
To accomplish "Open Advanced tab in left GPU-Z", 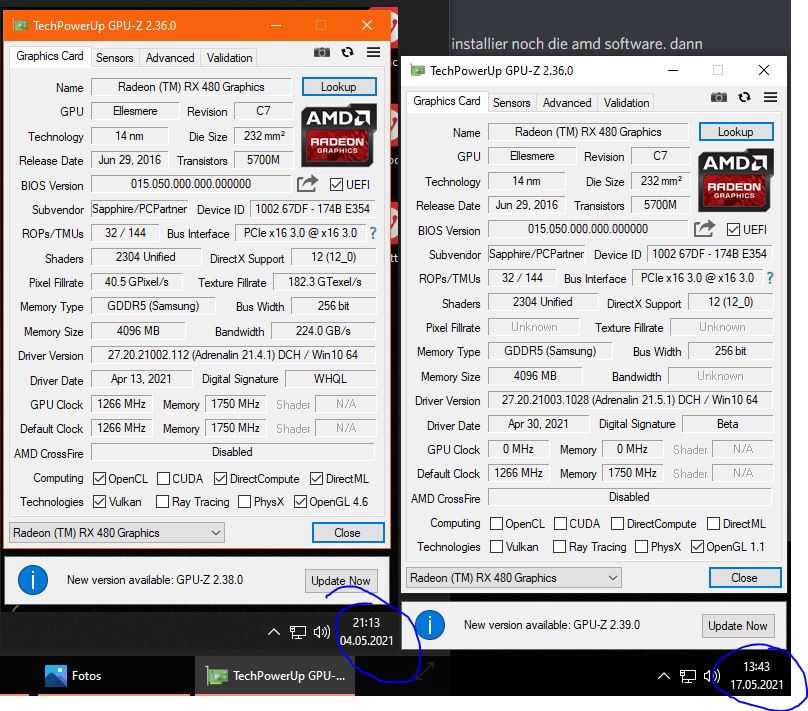I will coord(170,58).
